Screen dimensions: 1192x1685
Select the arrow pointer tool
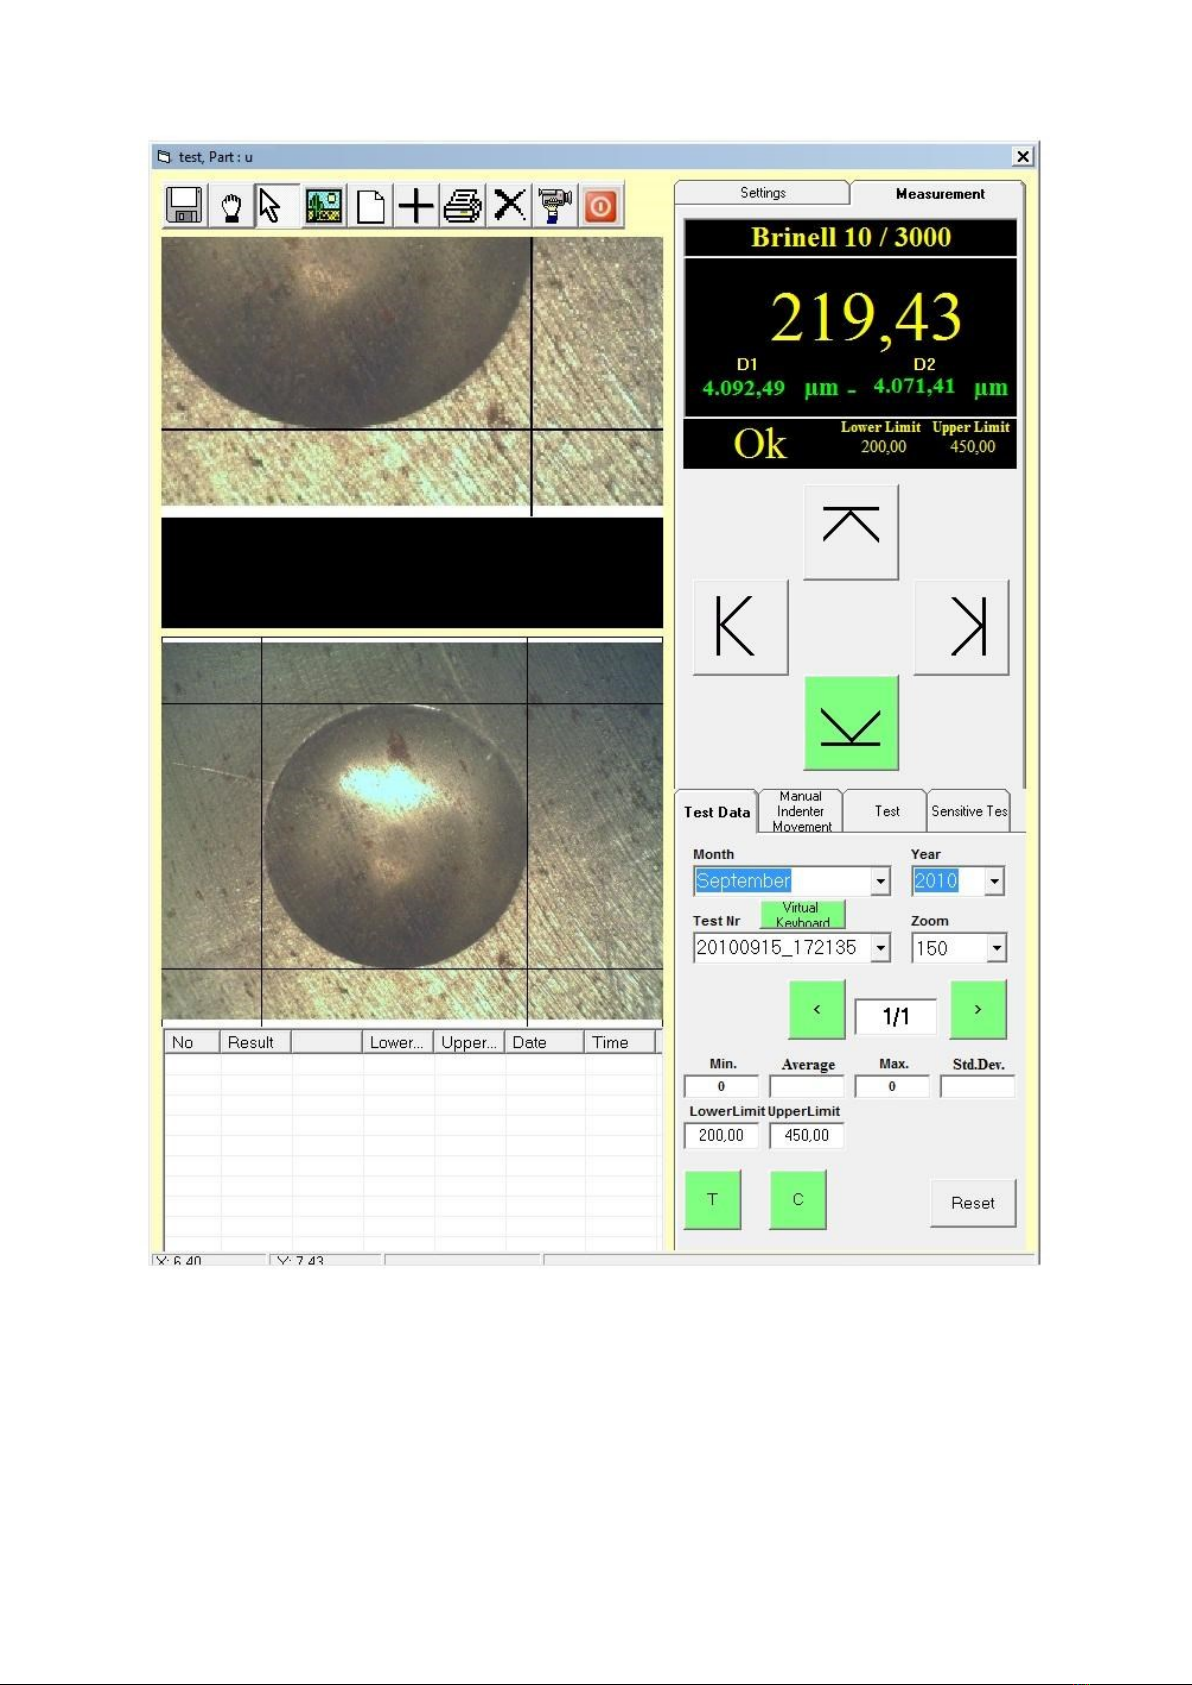click(276, 206)
